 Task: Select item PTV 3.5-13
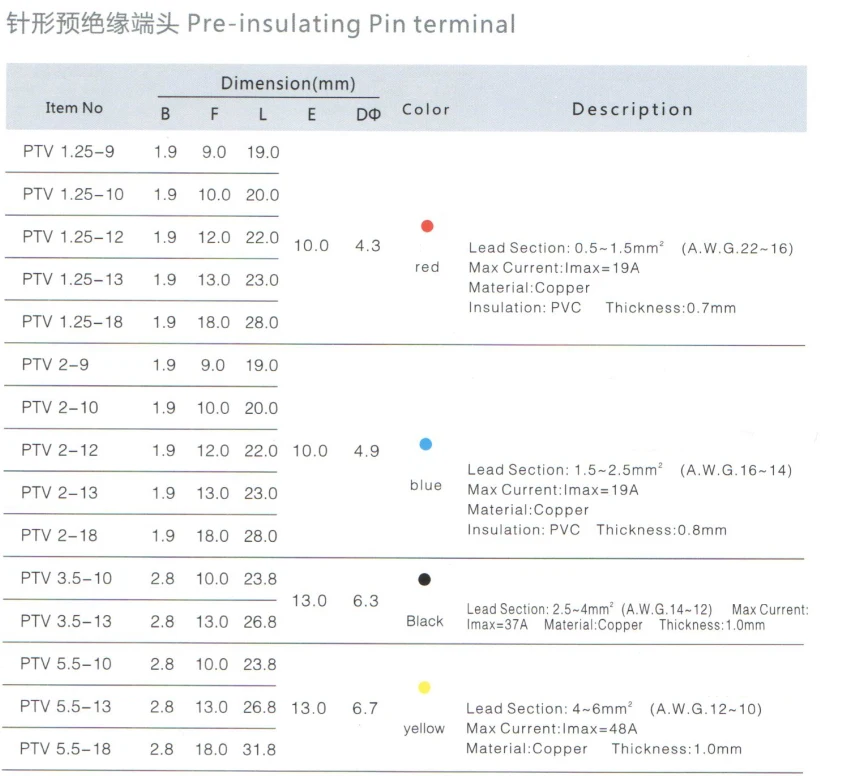point(66,621)
